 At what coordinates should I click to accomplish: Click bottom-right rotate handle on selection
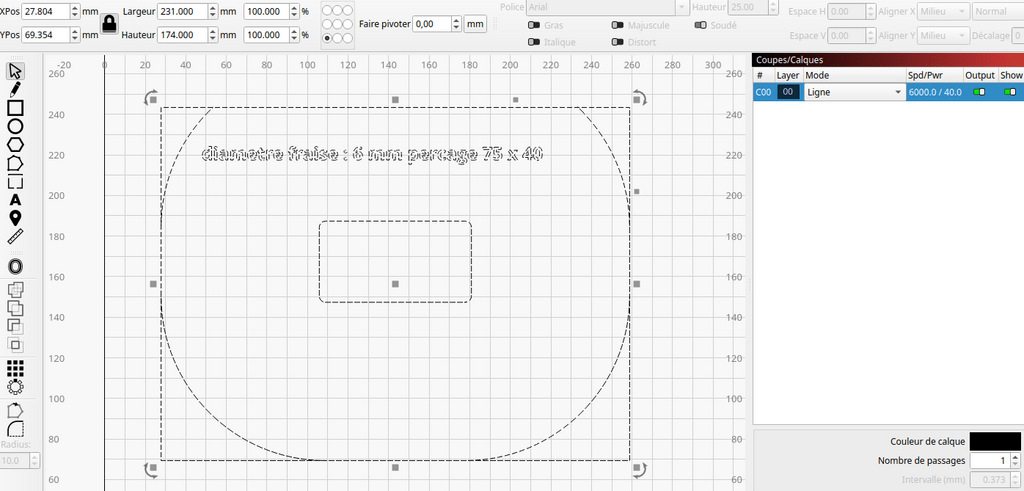[639, 469]
